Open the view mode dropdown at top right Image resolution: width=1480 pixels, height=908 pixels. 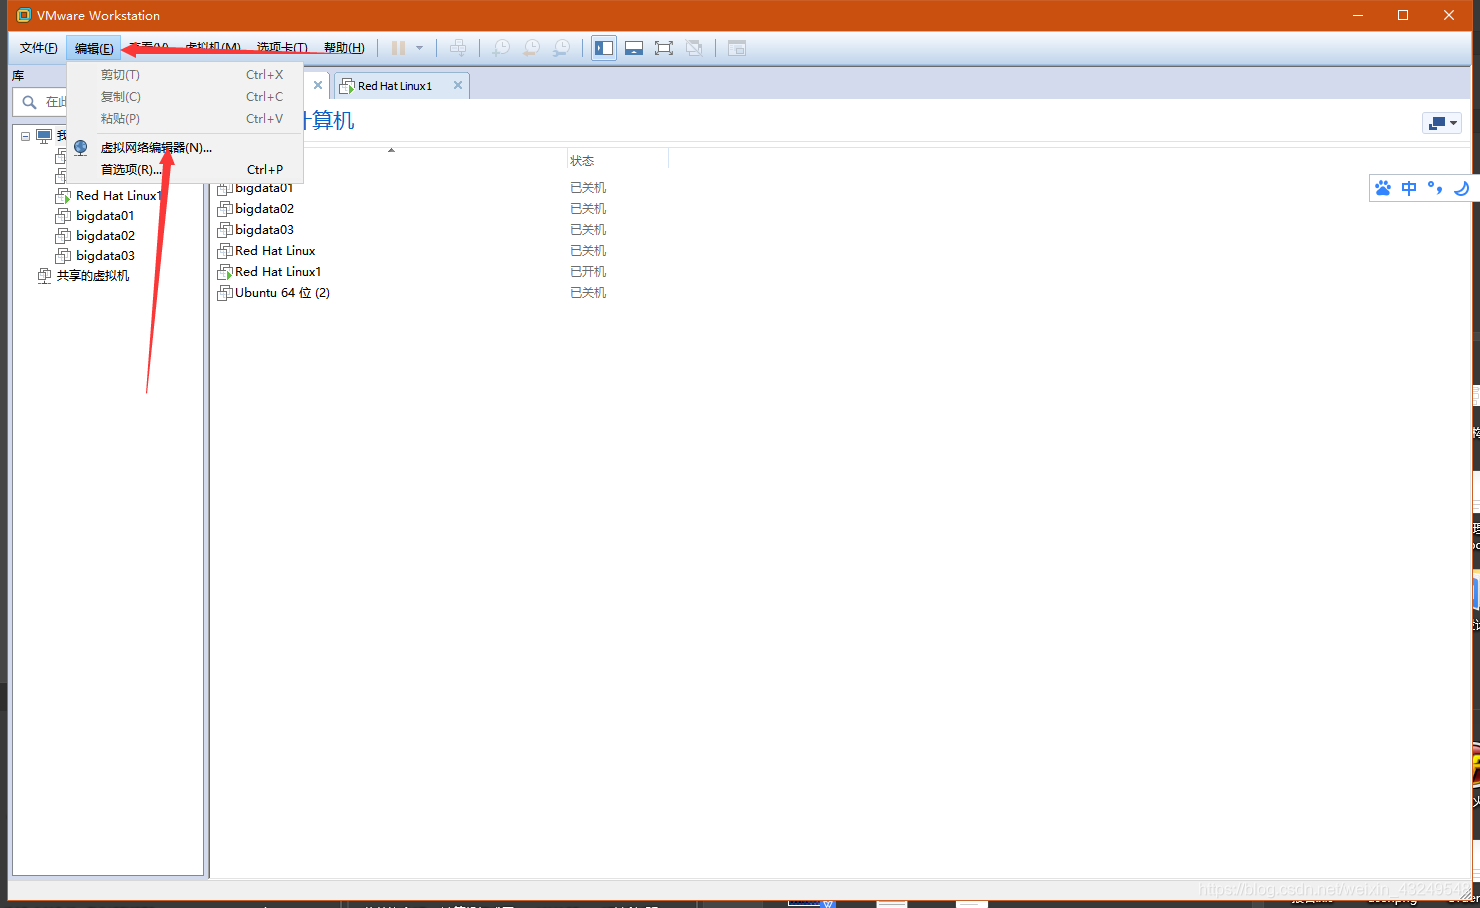tap(1442, 123)
